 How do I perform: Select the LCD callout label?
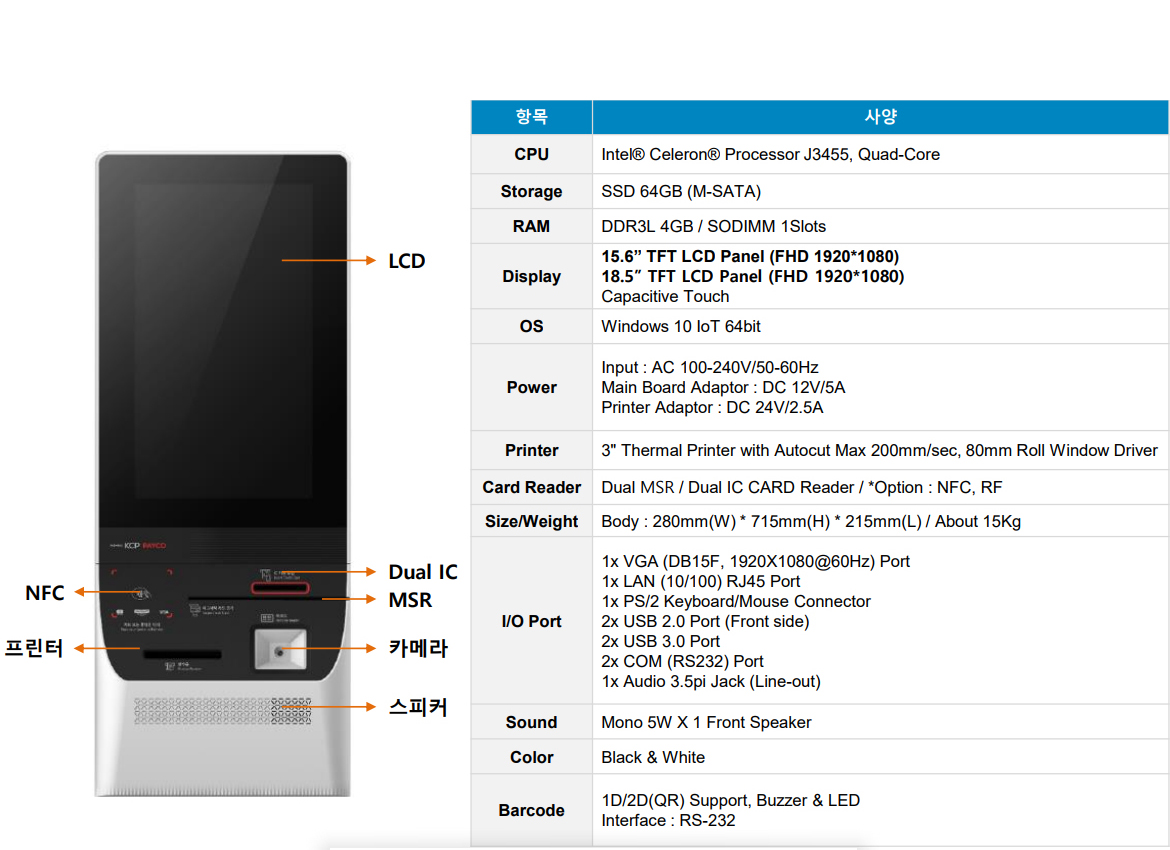coord(407,261)
